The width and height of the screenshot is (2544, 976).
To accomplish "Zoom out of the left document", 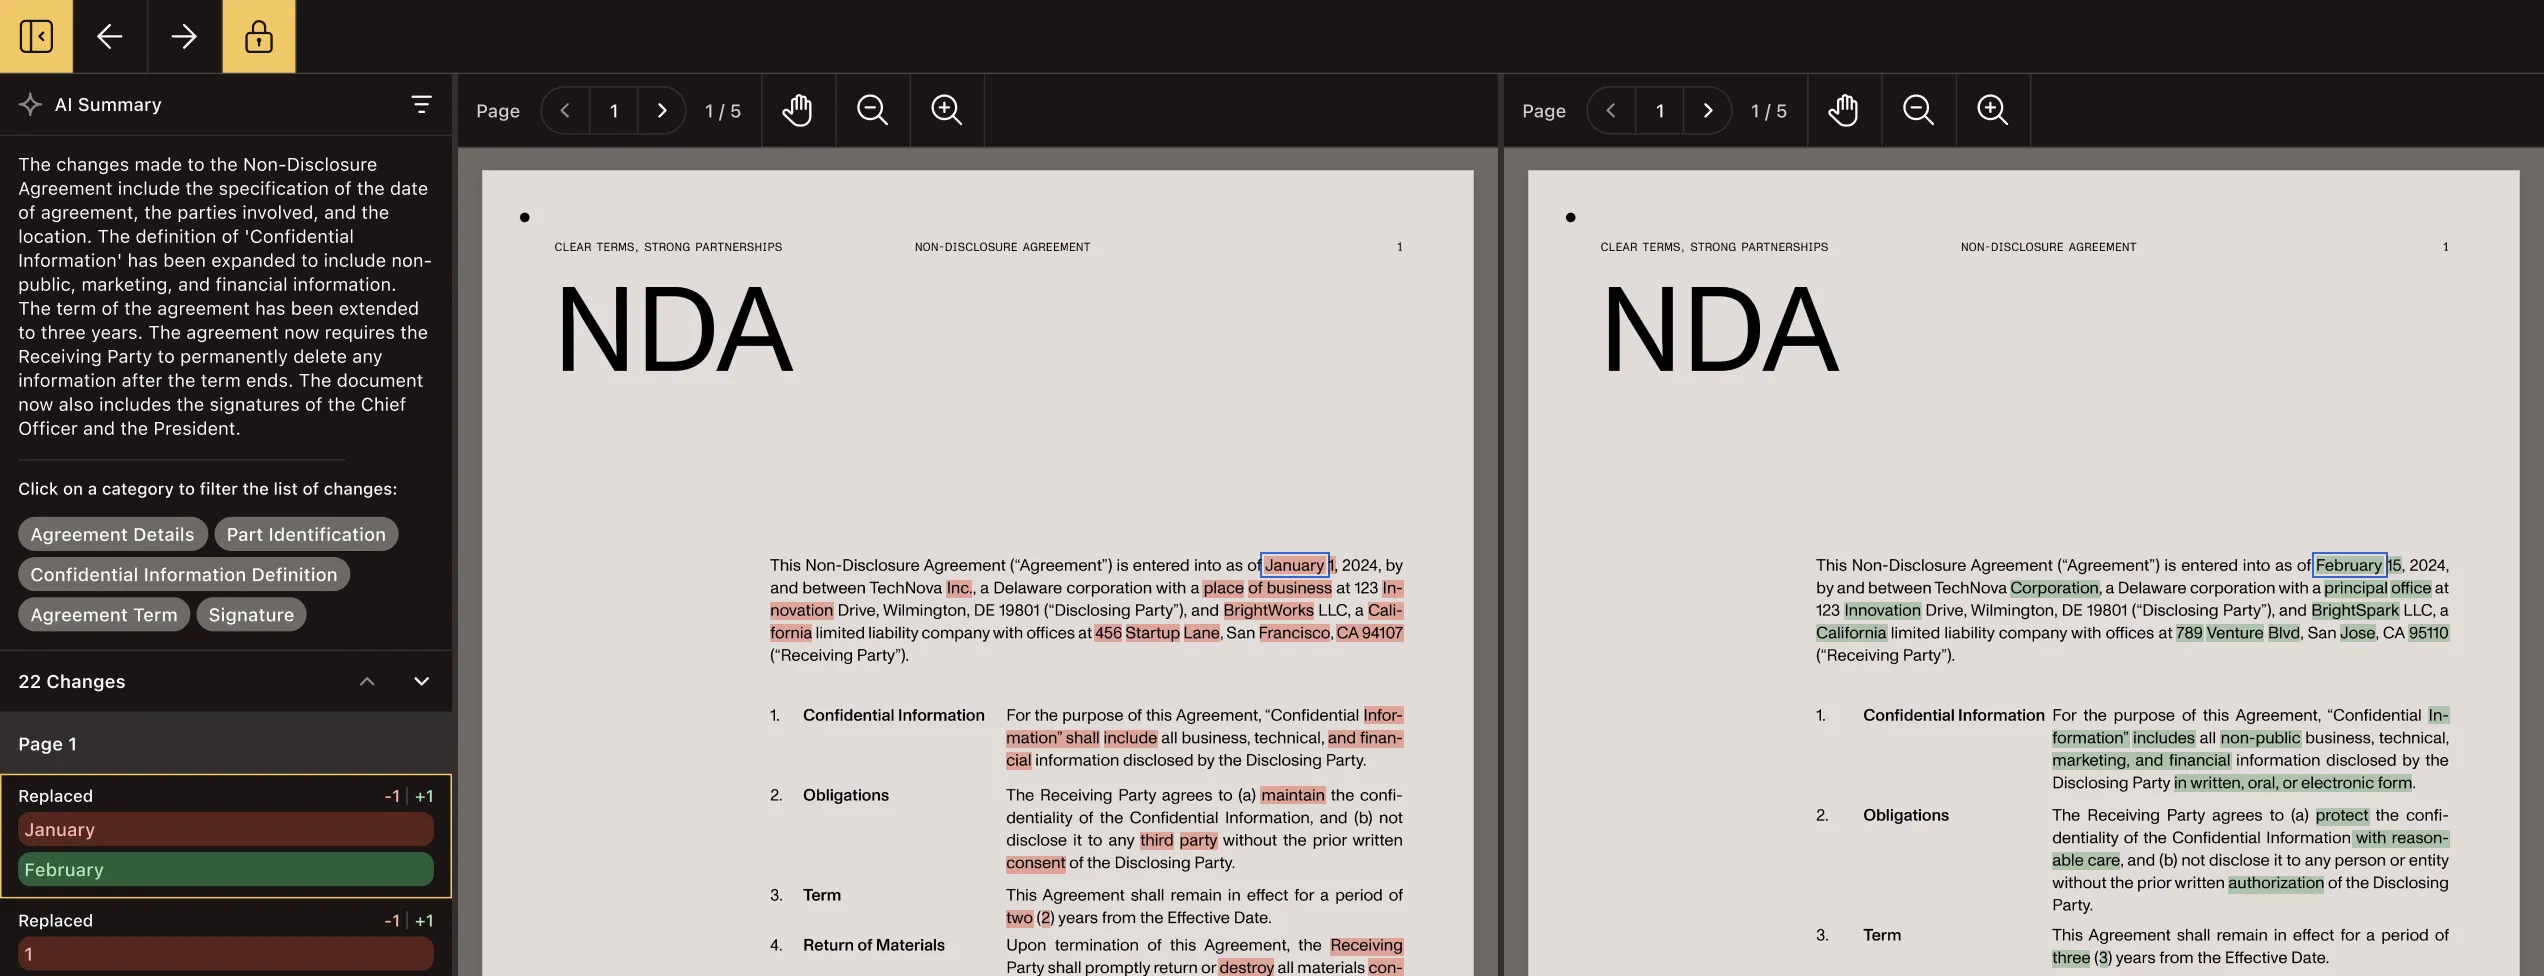I will (x=872, y=110).
